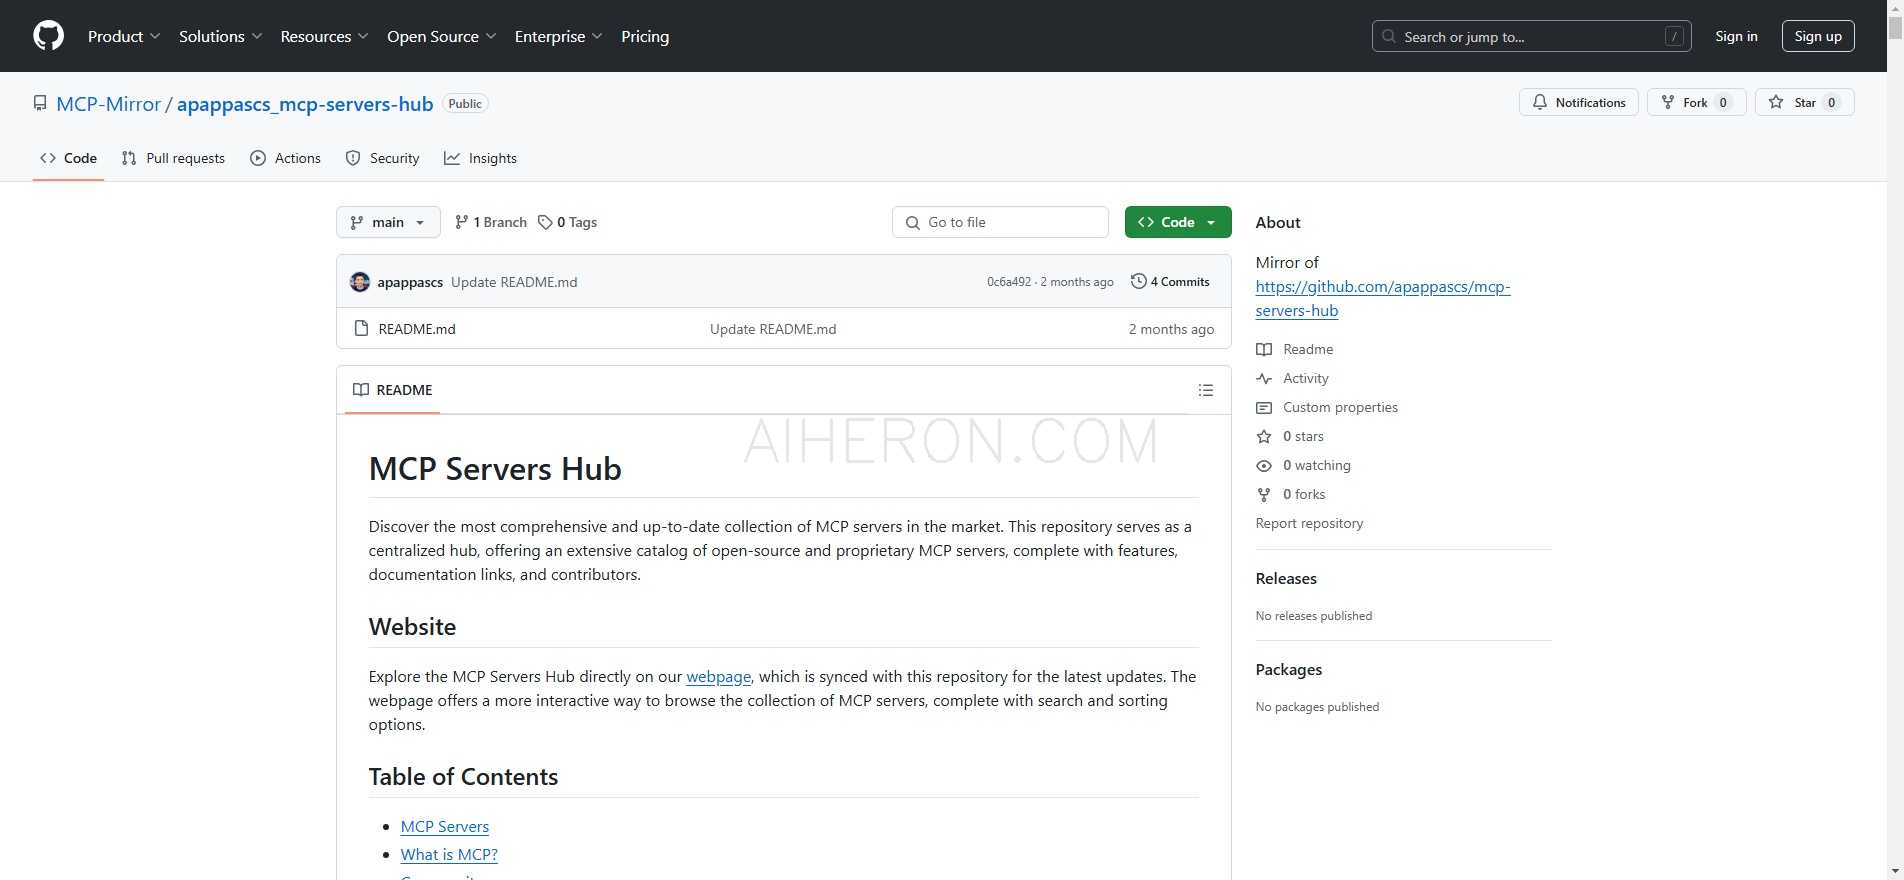Expand the Product menu
Screen dimensions: 1904x880
pos(123,36)
